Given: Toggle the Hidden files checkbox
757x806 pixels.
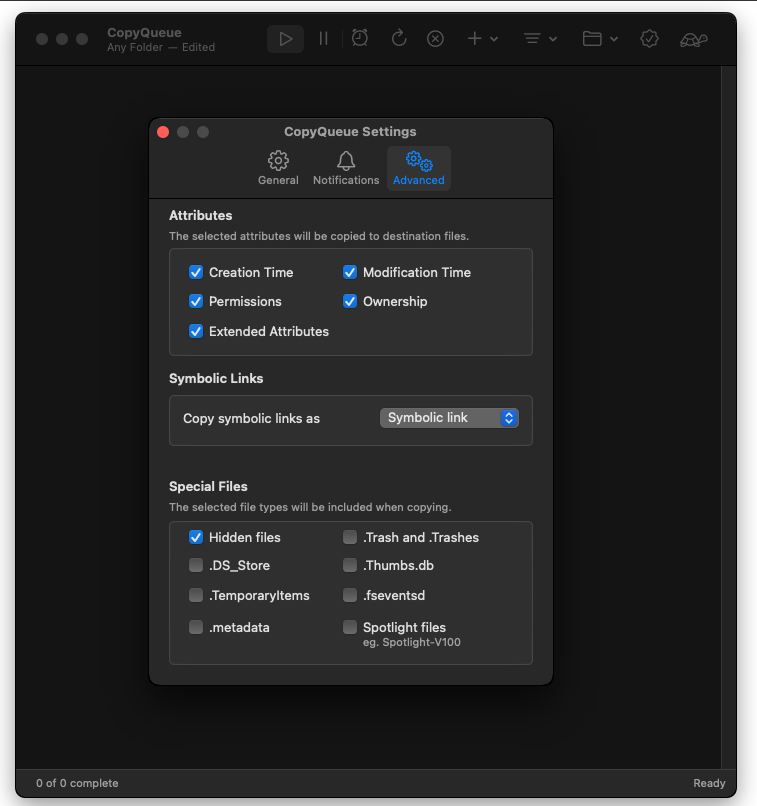Looking at the screenshot, I should click(196, 537).
